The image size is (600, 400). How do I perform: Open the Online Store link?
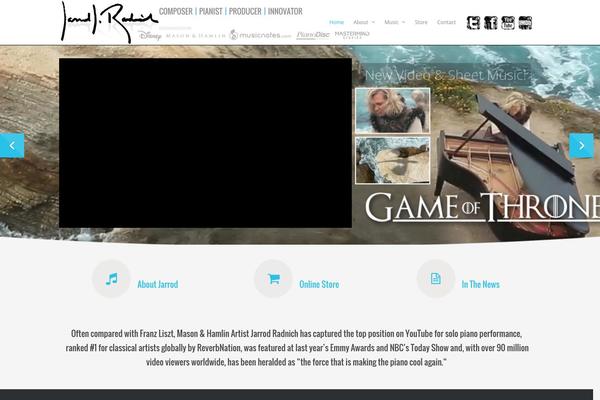point(319,284)
